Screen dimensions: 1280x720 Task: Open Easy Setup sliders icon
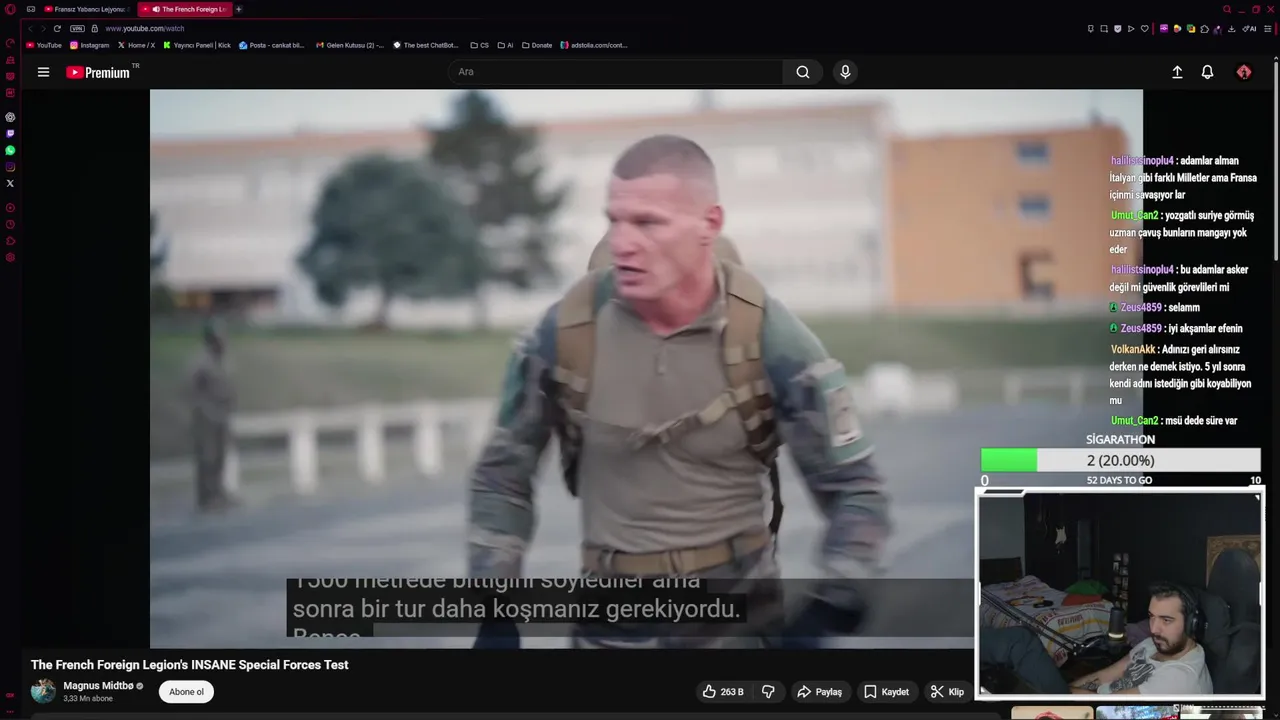(1267, 29)
